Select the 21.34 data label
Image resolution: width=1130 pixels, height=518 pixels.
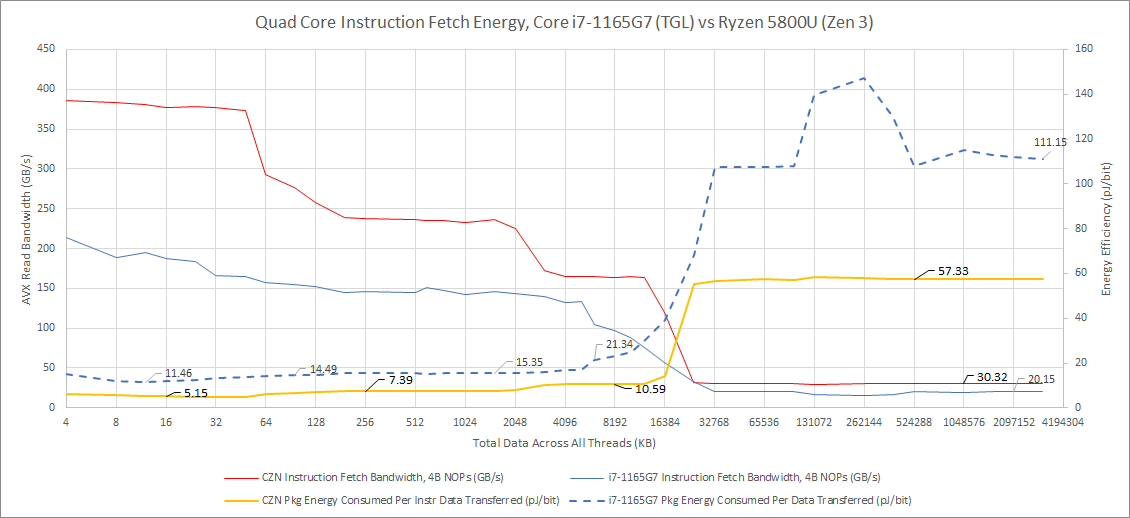tap(620, 345)
